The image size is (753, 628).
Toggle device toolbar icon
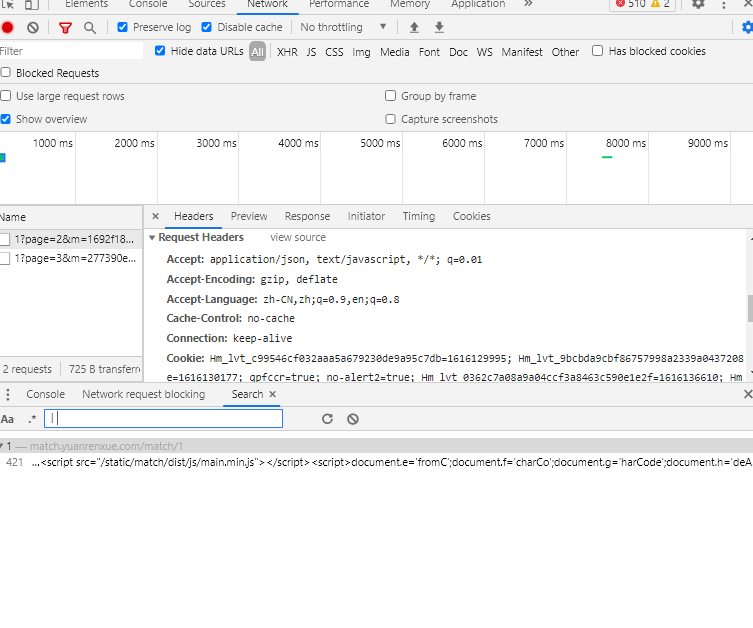[32, 4]
